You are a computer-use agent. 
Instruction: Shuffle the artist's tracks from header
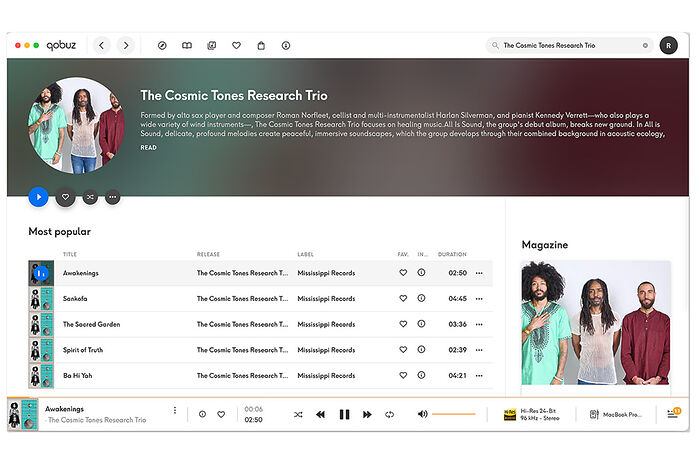90,197
